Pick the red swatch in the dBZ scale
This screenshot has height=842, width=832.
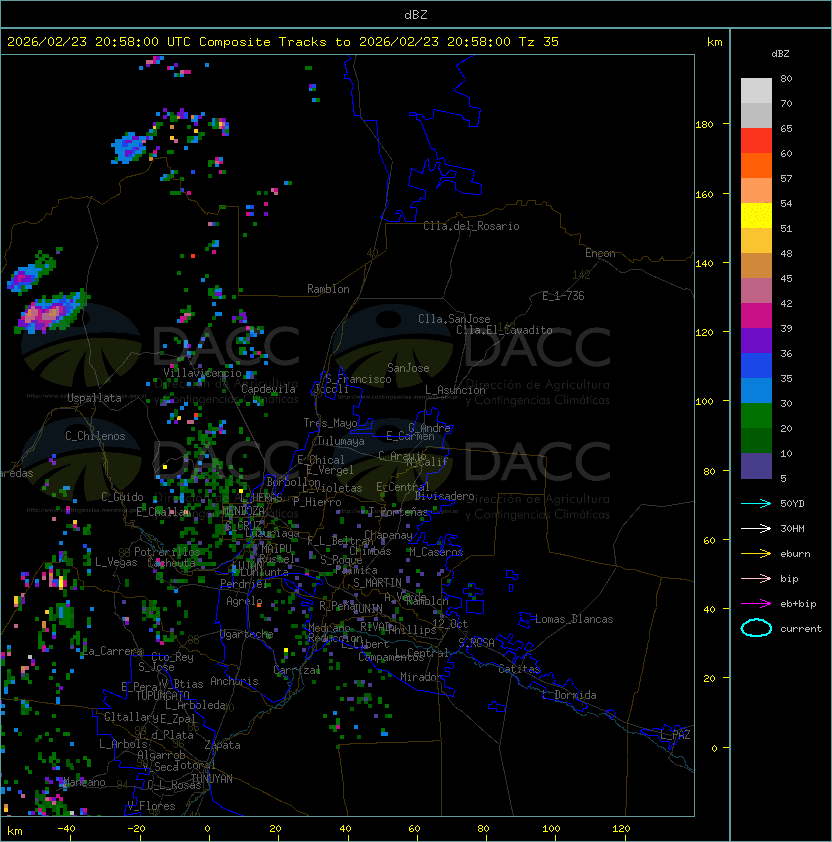pos(756,141)
